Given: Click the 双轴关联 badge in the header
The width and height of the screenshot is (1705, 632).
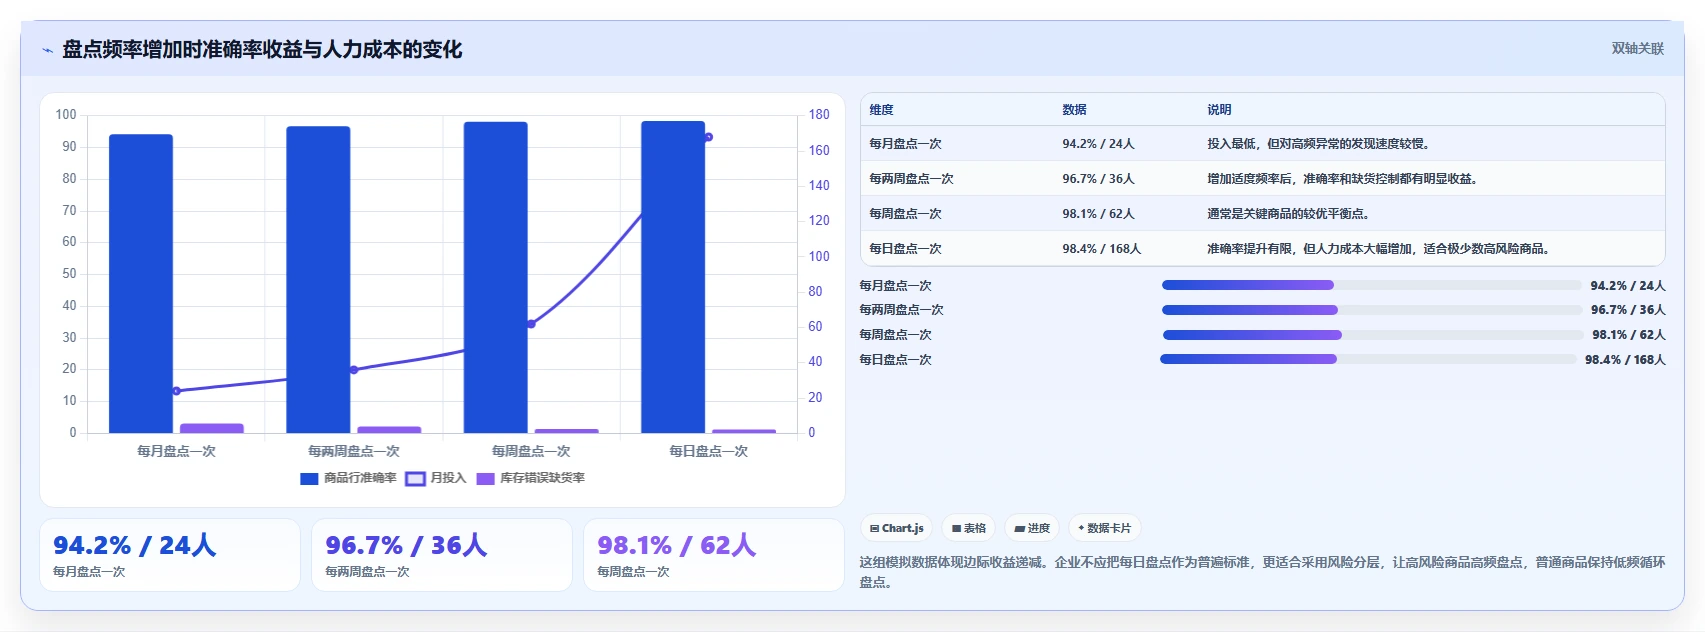Looking at the screenshot, I should pyautogui.click(x=1637, y=48).
